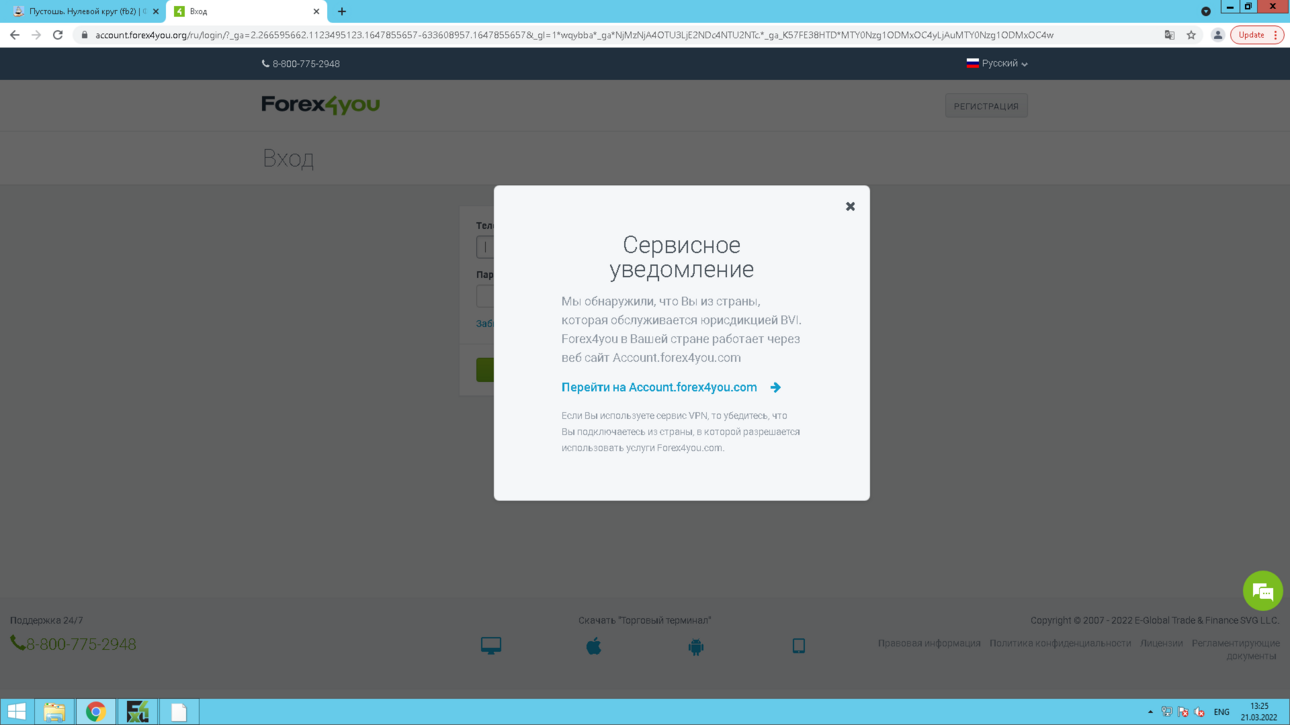Show hidden system tray icons

coord(1150,712)
